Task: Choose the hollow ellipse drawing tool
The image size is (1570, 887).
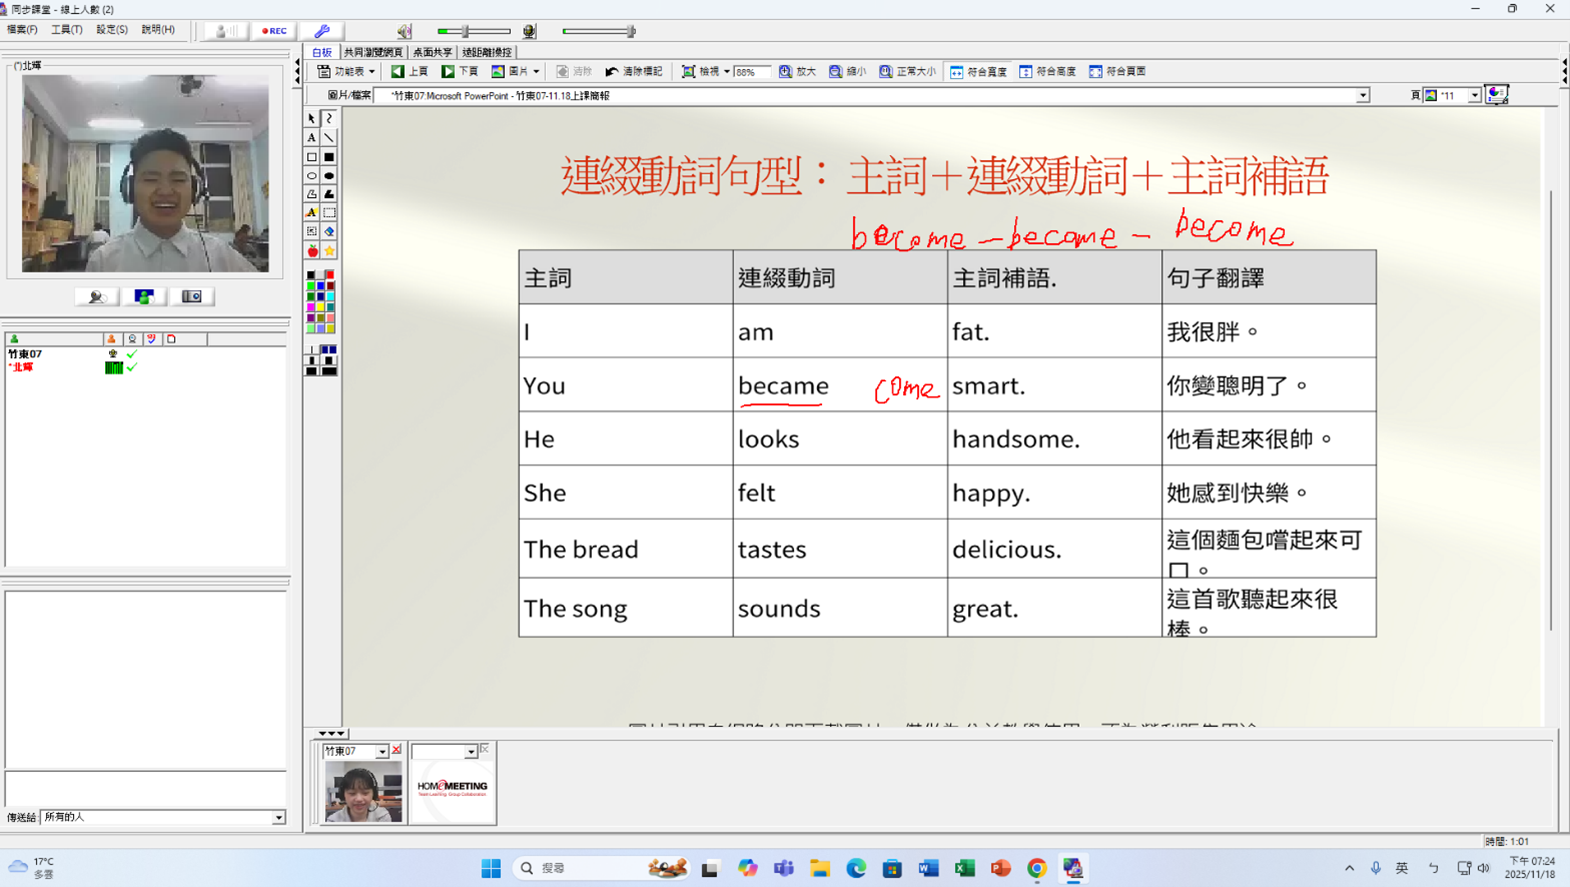Action: tap(311, 176)
